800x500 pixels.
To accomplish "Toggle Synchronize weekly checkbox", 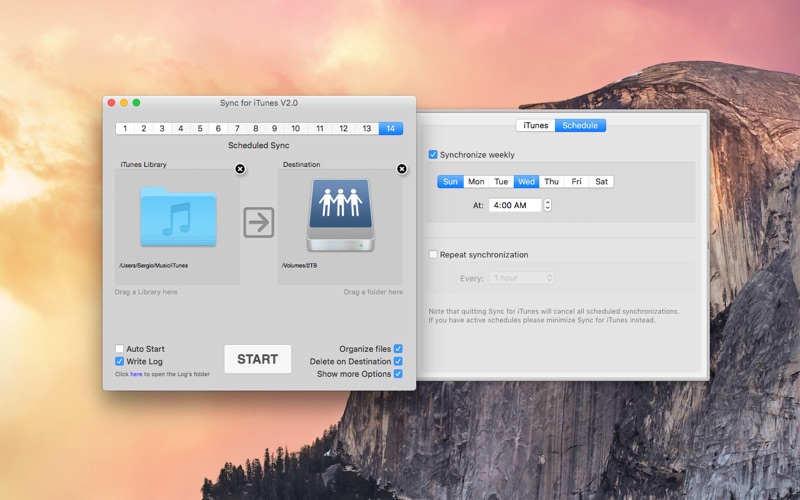I will click(433, 155).
